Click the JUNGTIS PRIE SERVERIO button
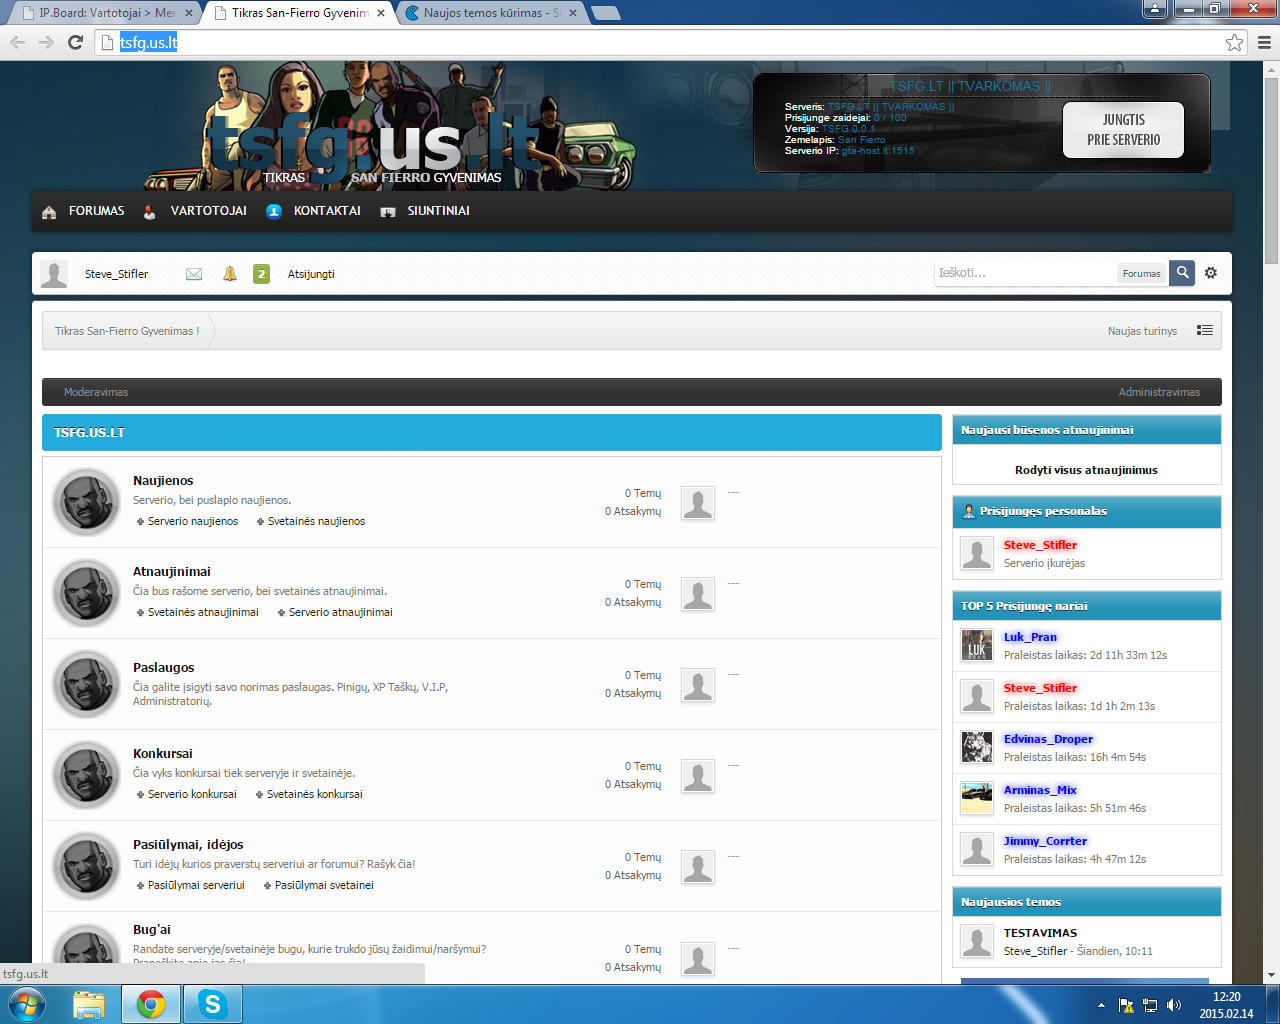1280x1024 pixels. click(1123, 130)
